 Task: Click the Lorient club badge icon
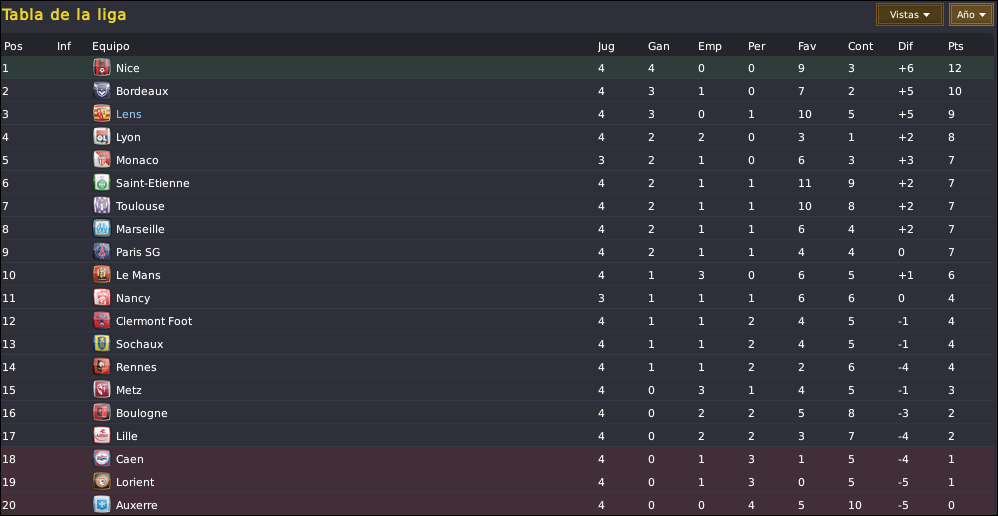101,482
